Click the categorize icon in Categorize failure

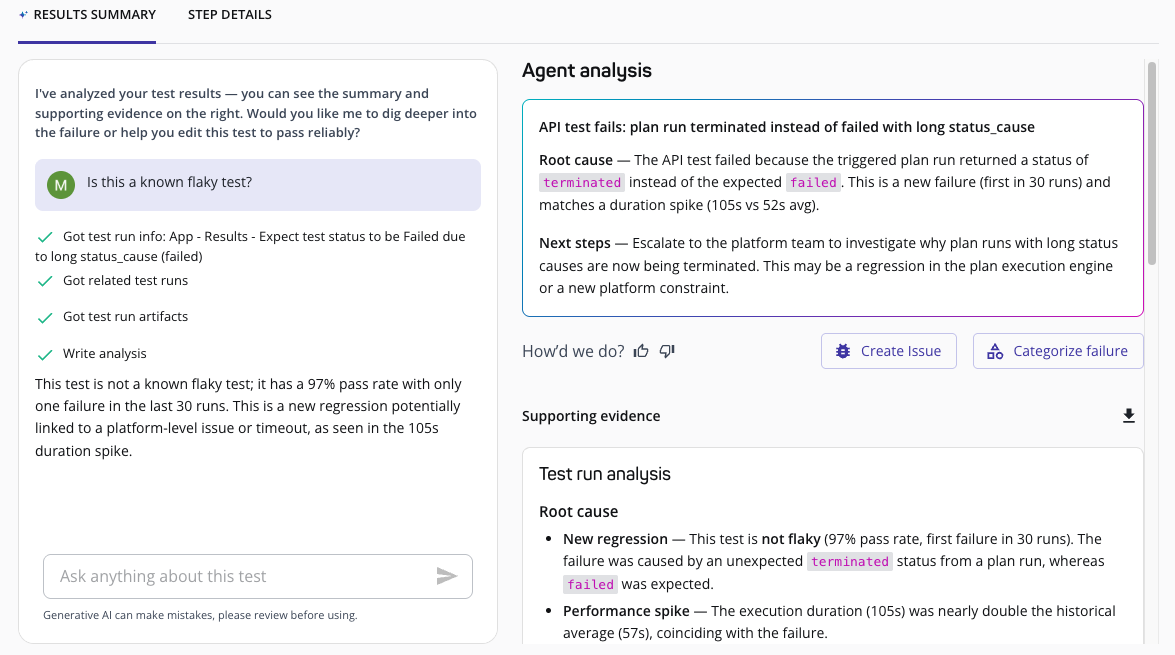(x=995, y=351)
